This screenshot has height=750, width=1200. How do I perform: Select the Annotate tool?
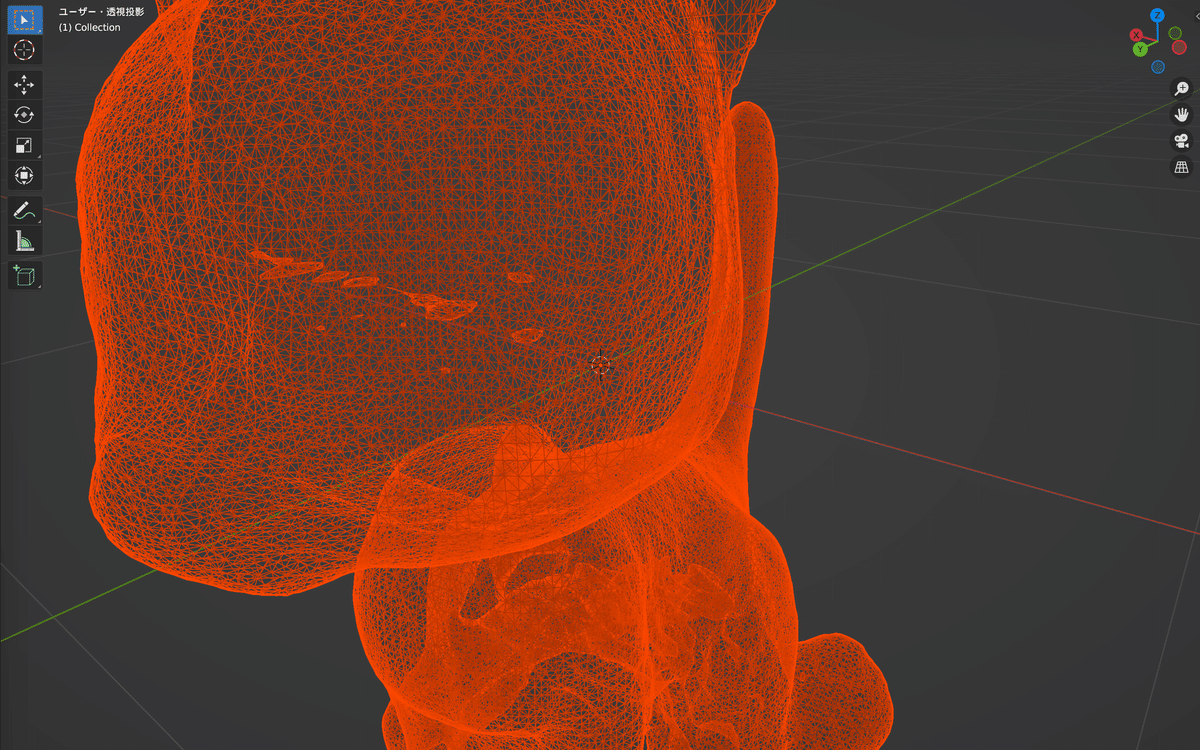pyautogui.click(x=24, y=210)
